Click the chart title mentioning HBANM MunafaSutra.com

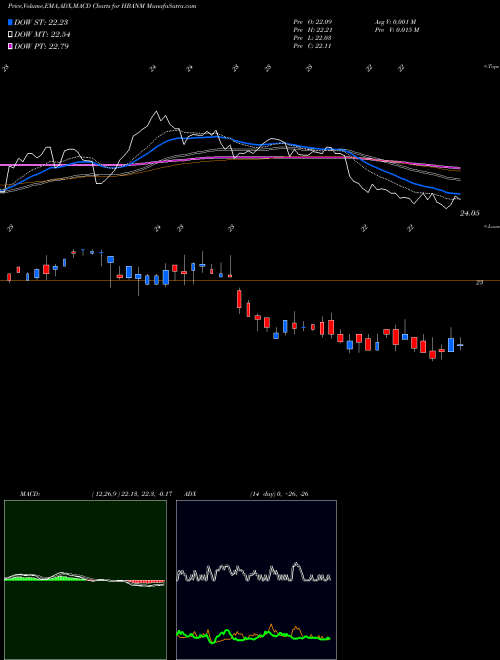click(x=102, y=6)
